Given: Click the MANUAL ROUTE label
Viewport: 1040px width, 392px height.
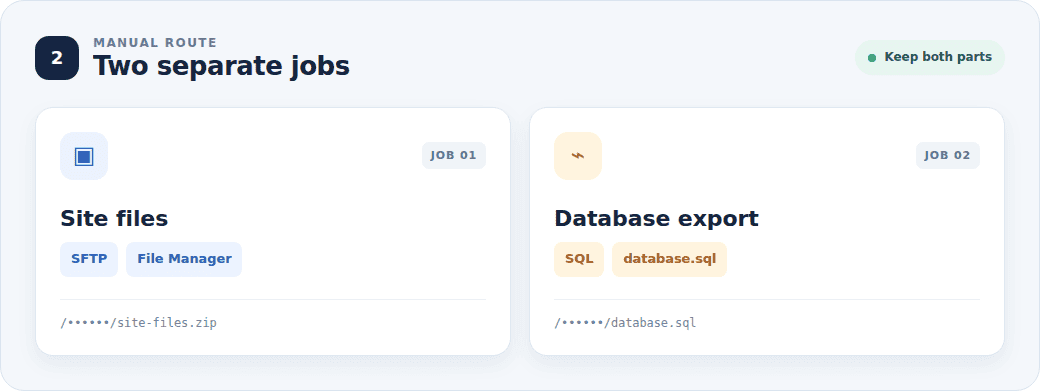Looking at the screenshot, I should [x=155, y=43].
